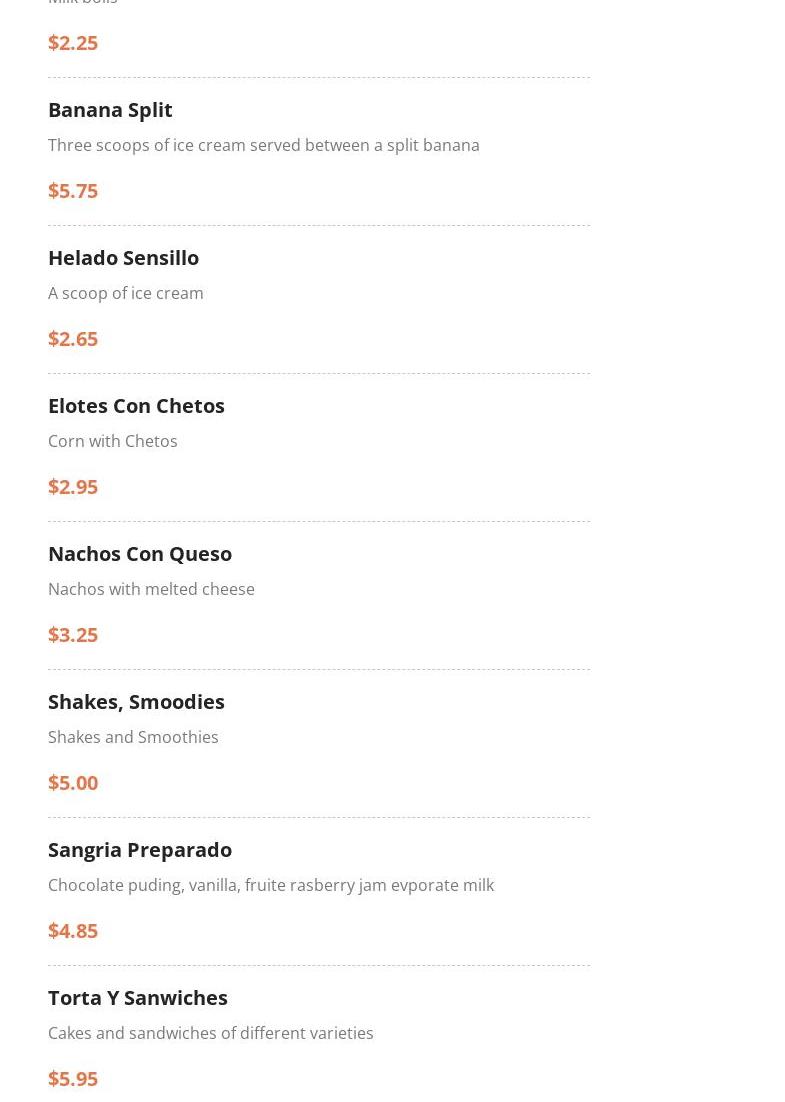Click the $5.75 Banana Split price

pyautogui.click(x=73, y=190)
